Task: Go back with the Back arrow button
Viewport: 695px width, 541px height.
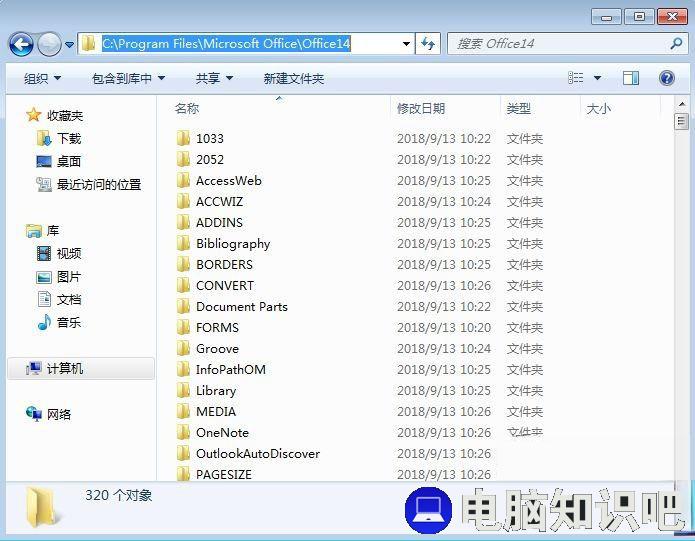Action: point(21,44)
